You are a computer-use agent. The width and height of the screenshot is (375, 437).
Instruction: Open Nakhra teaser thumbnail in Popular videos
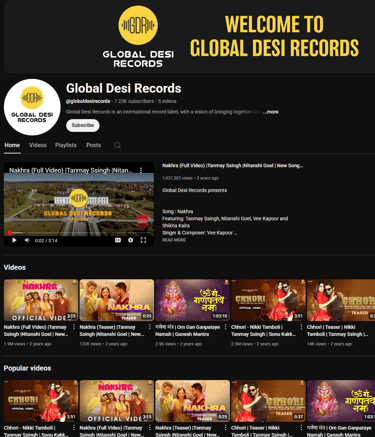tap(192, 401)
